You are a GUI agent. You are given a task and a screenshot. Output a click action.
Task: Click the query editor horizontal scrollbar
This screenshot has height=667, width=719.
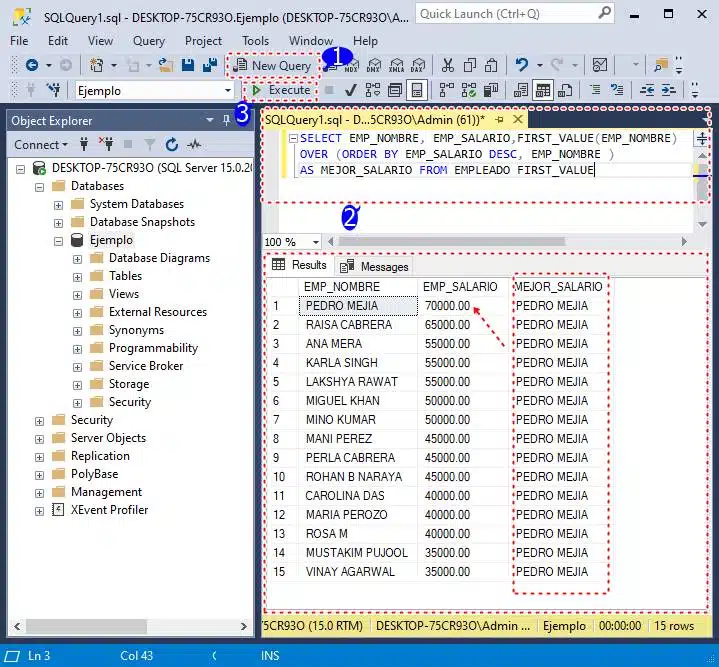[x=452, y=242]
